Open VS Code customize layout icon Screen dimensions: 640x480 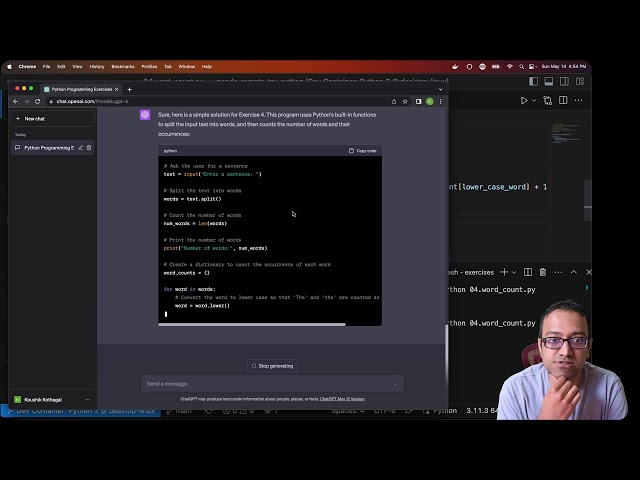click(580, 81)
